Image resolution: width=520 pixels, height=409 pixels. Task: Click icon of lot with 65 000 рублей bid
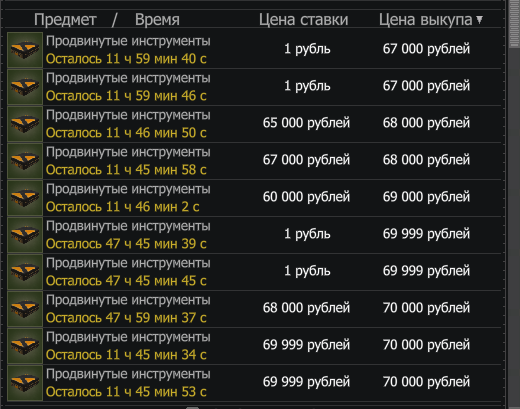click(25, 124)
